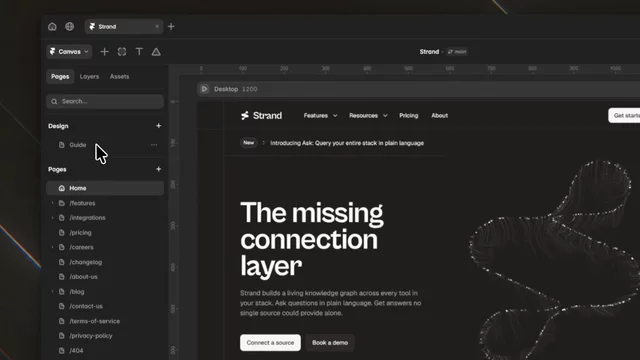This screenshot has width=640, height=360.
Task: Open the Guide page options ellipsis
Action: [x=154, y=145]
